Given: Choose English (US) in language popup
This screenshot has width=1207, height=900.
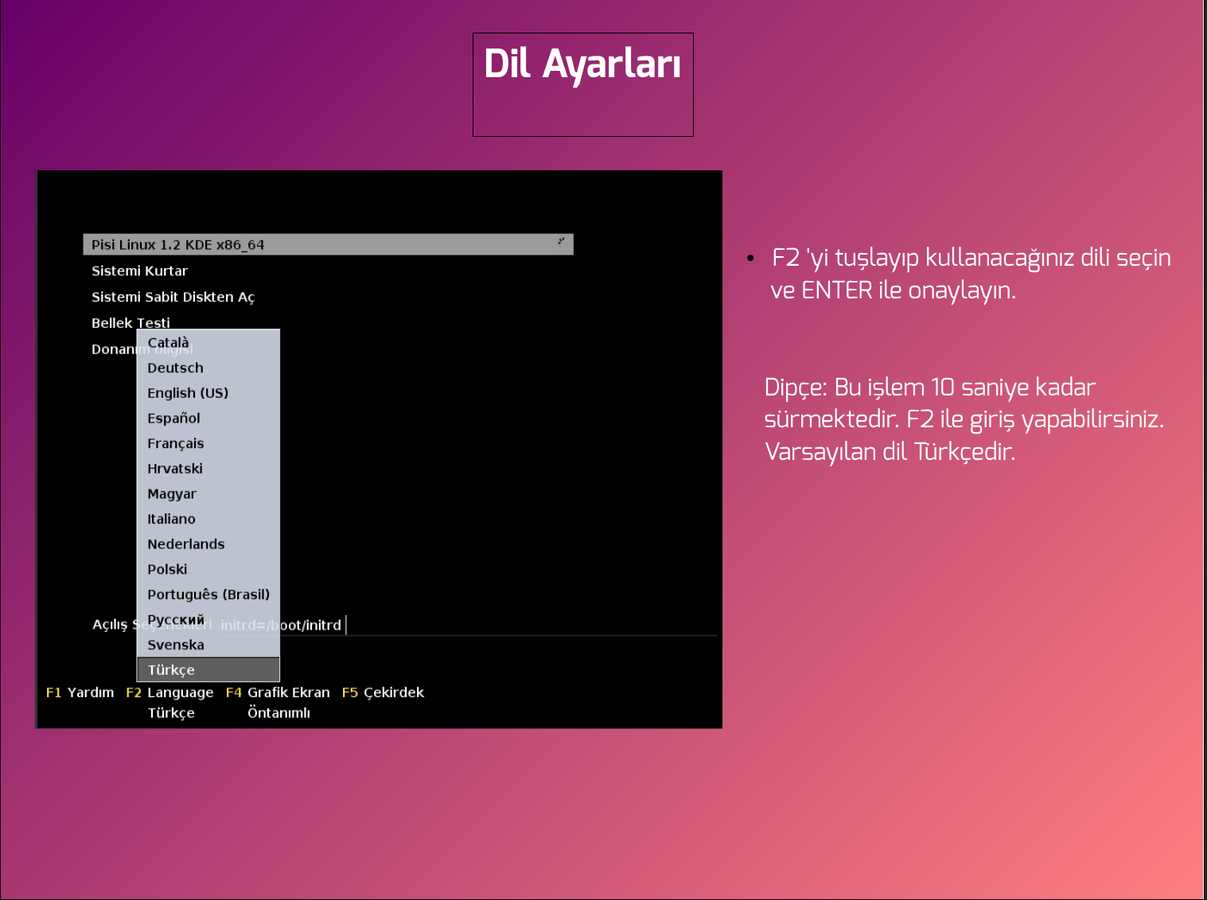Looking at the screenshot, I should tap(208, 393).
